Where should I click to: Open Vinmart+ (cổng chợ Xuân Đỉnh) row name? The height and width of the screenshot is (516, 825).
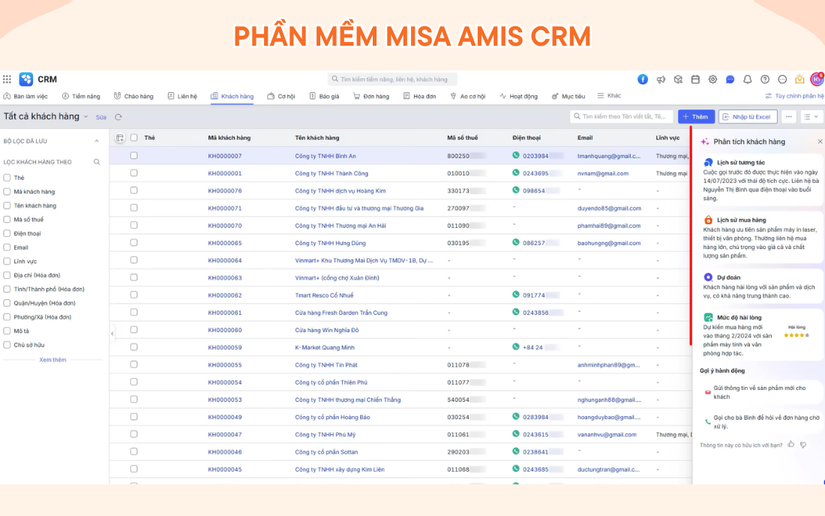point(337,278)
